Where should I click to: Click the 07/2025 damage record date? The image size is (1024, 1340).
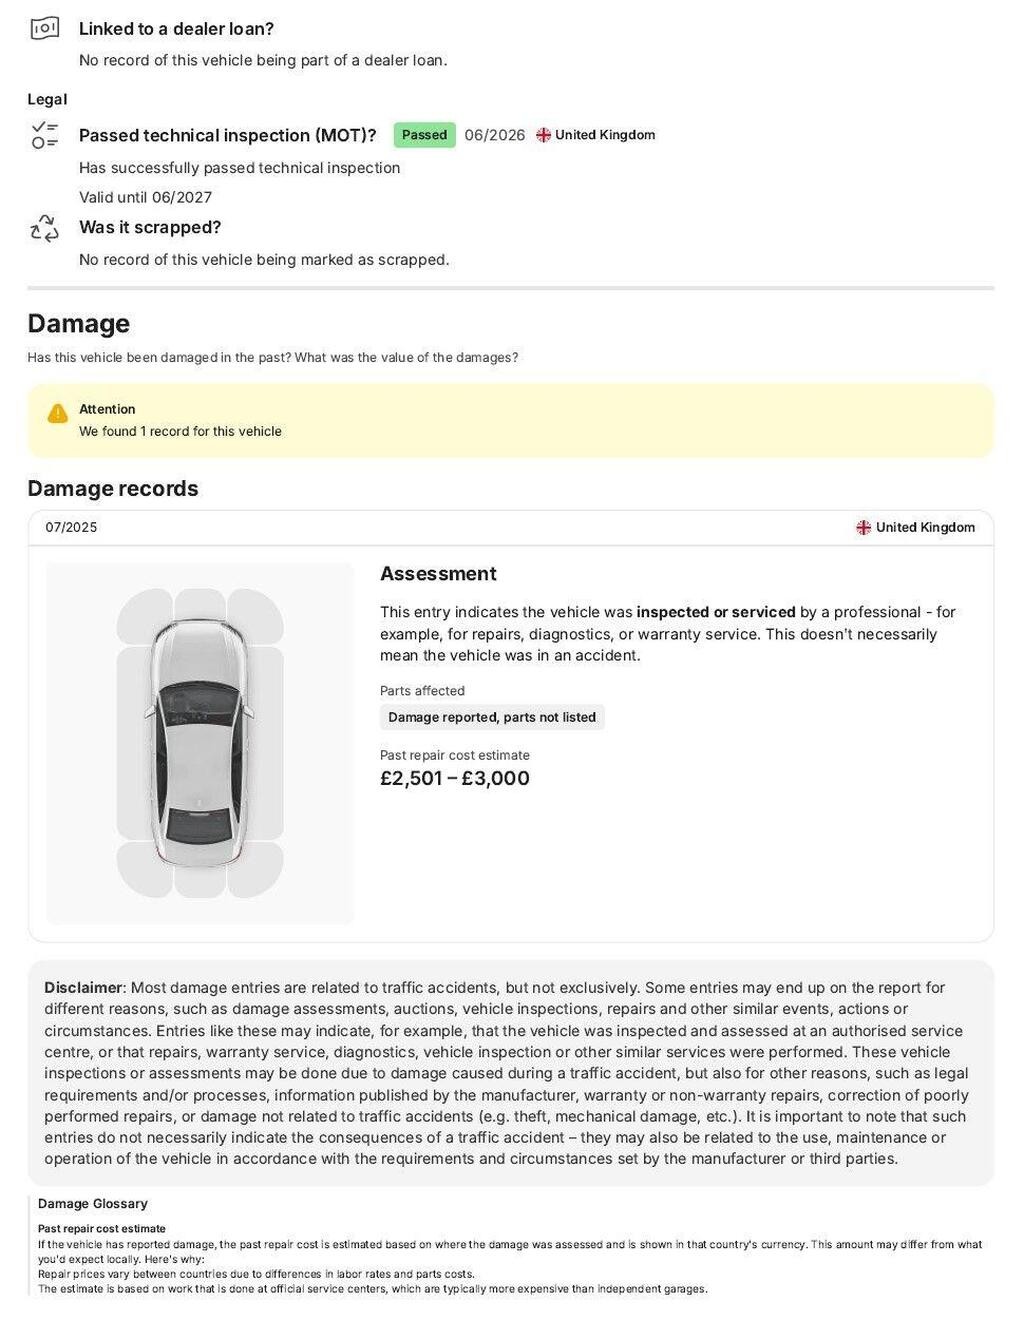click(x=71, y=527)
